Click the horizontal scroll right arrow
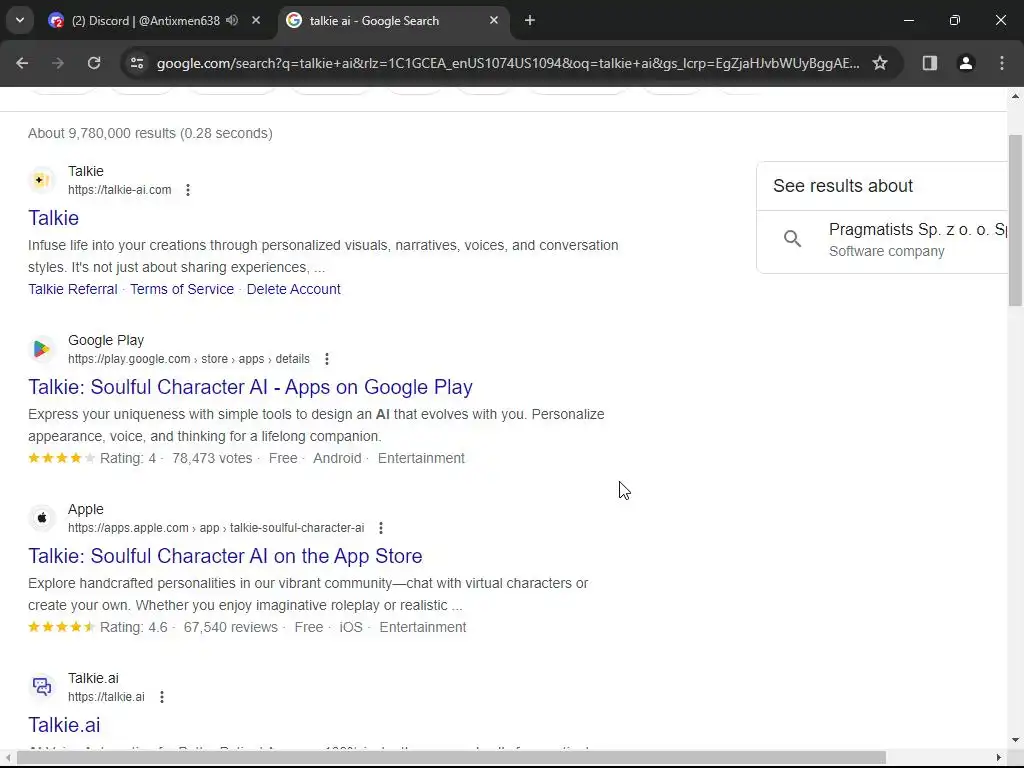Viewport: 1024px width, 768px height. (x=999, y=758)
